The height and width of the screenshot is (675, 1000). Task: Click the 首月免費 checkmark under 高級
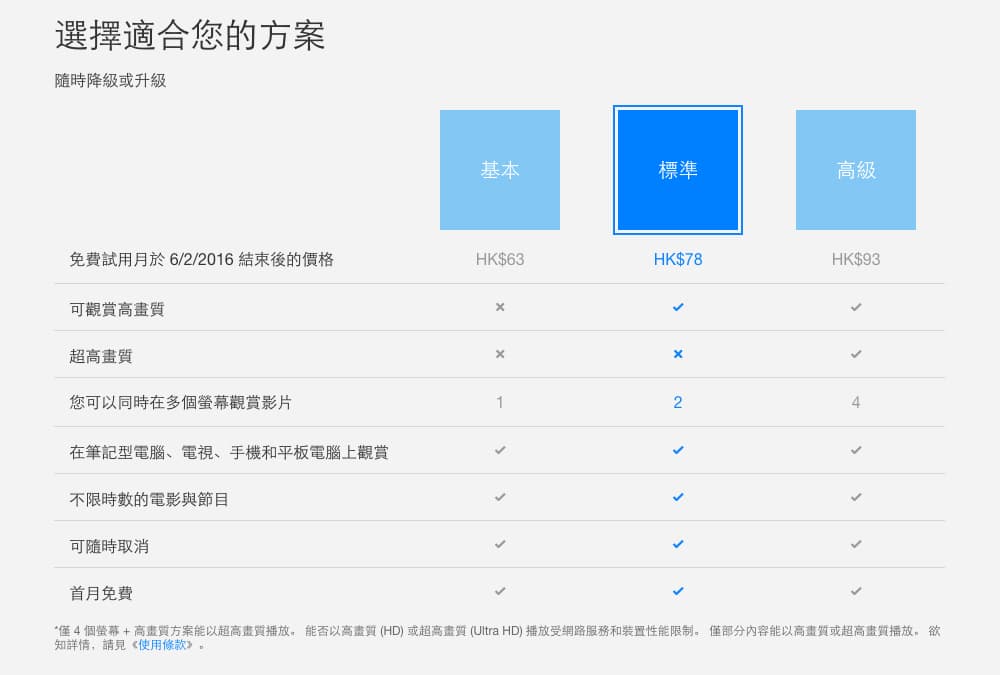tap(856, 591)
